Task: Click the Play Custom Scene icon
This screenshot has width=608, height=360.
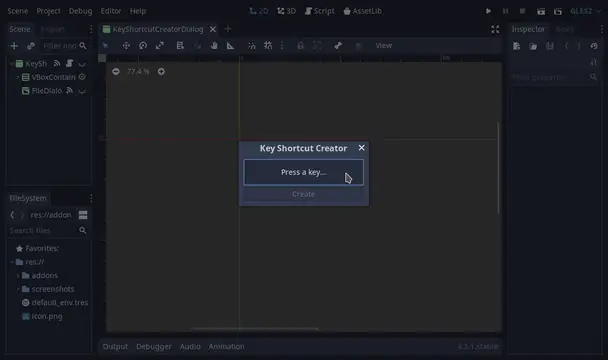Action: pos(558,11)
